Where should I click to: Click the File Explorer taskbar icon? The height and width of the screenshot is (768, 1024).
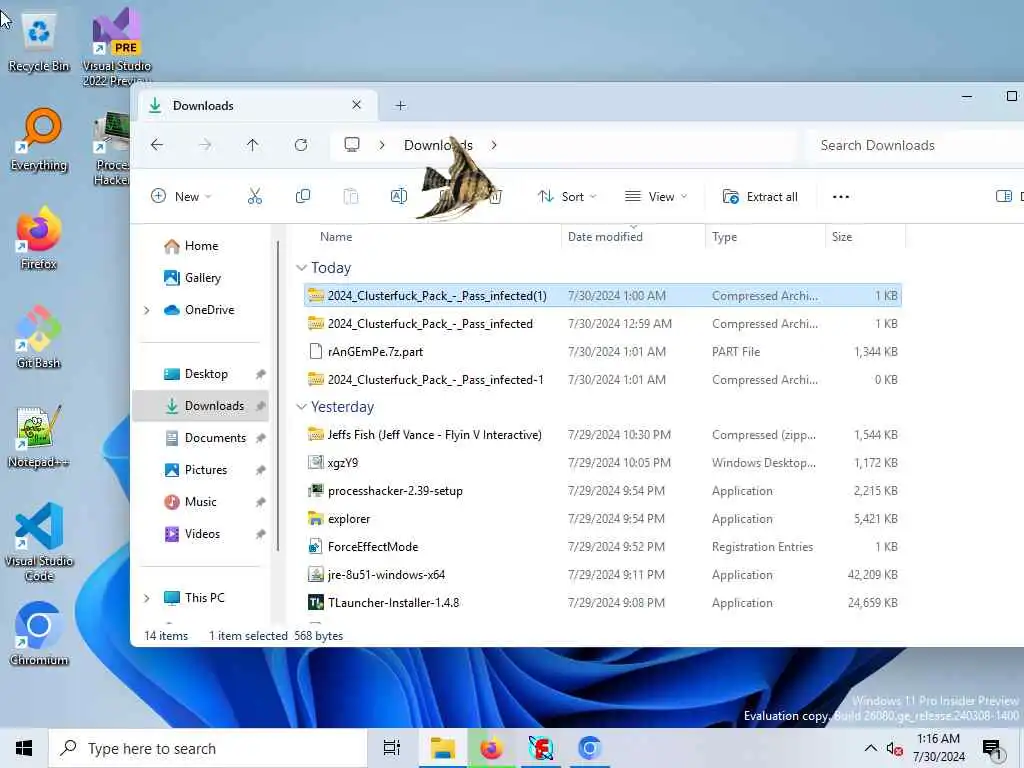point(443,748)
